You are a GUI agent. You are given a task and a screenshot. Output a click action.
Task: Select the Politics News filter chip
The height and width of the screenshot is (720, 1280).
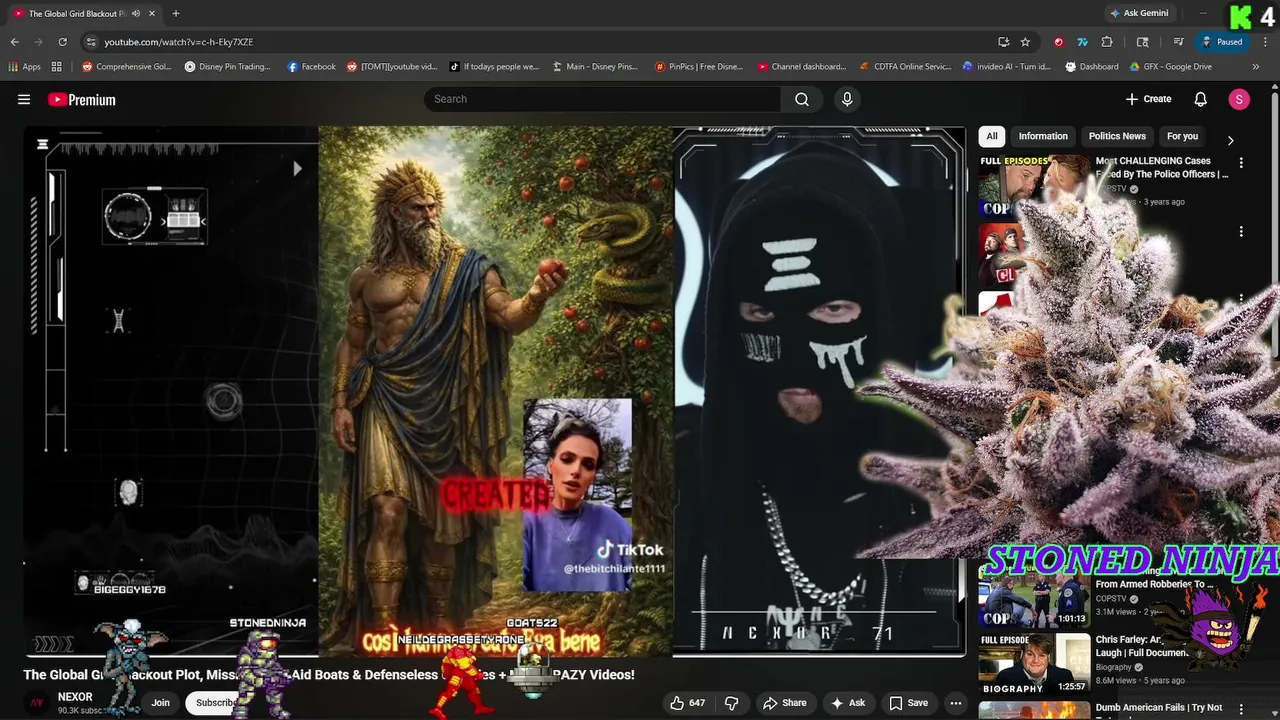coord(1117,136)
